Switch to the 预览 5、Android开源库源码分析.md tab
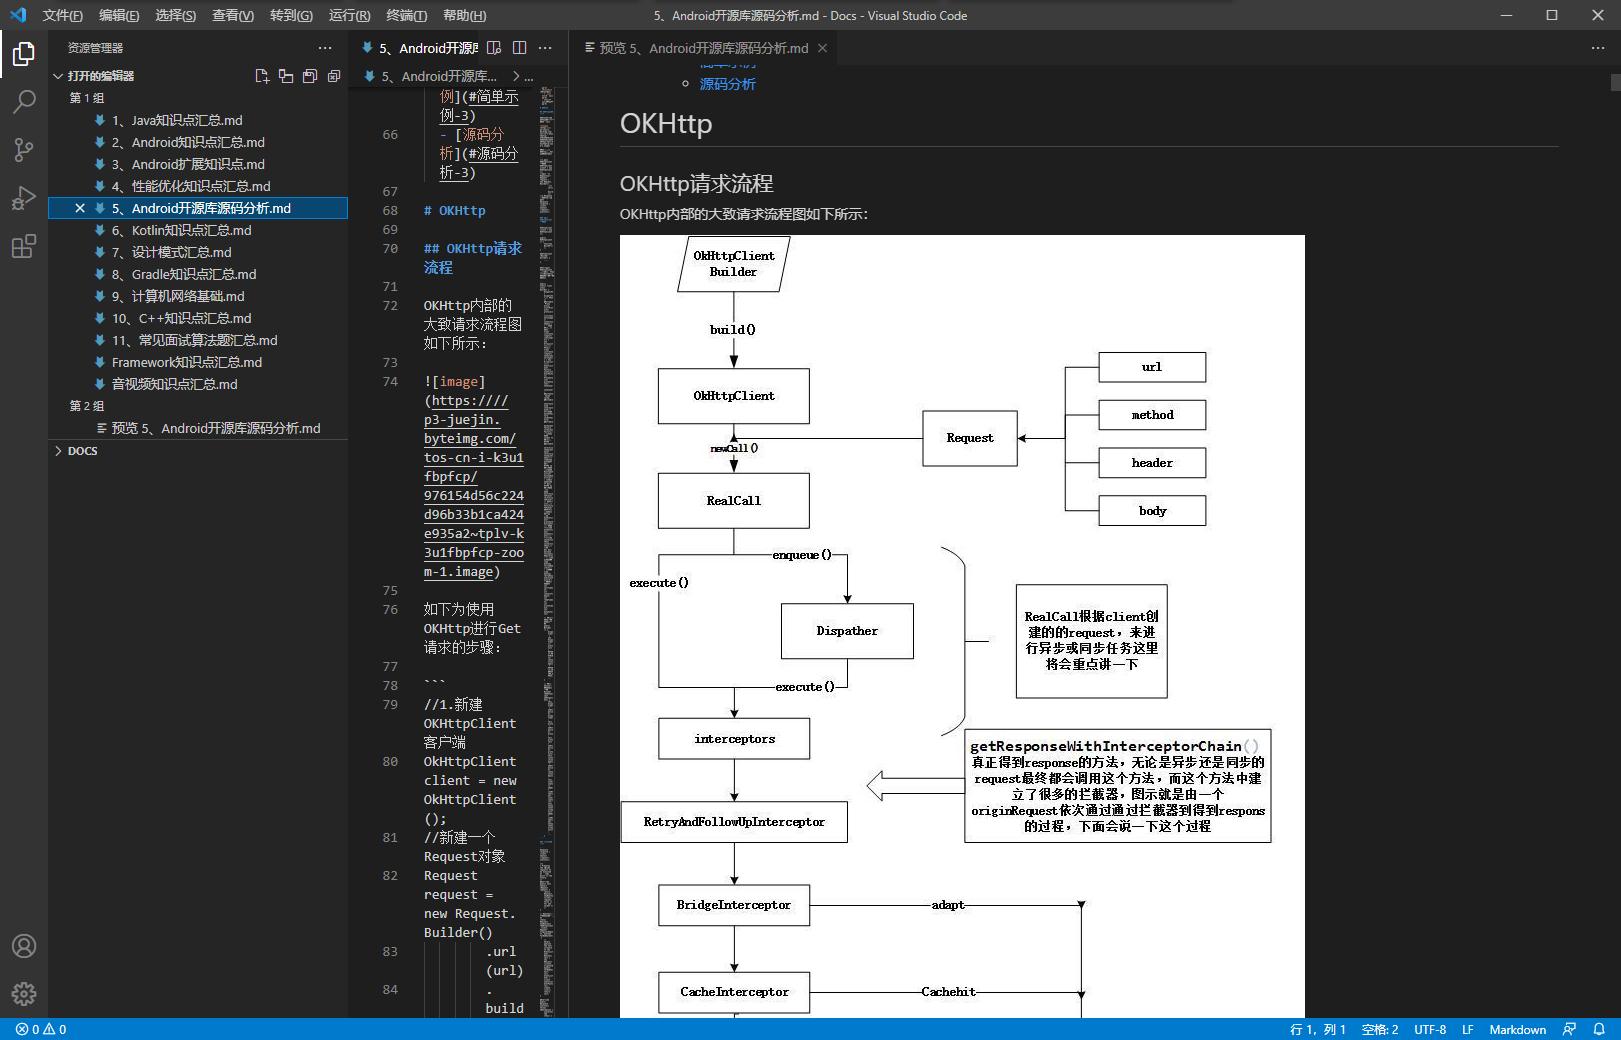 703,48
